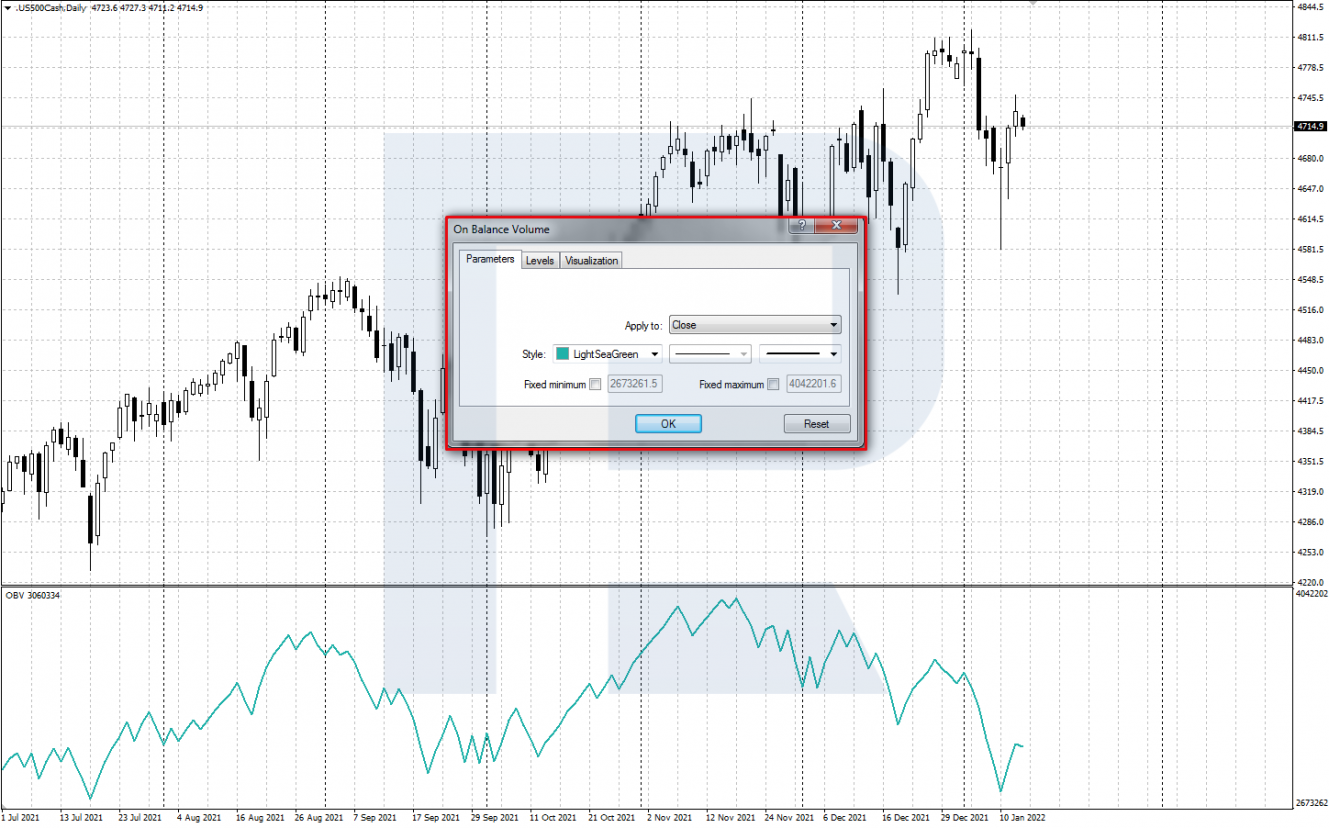The height and width of the screenshot is (828, 1329).
Task: Click the arrow icon beside .US500Cash,Daily
Action: pyautogui.click(x=8, y=8)
